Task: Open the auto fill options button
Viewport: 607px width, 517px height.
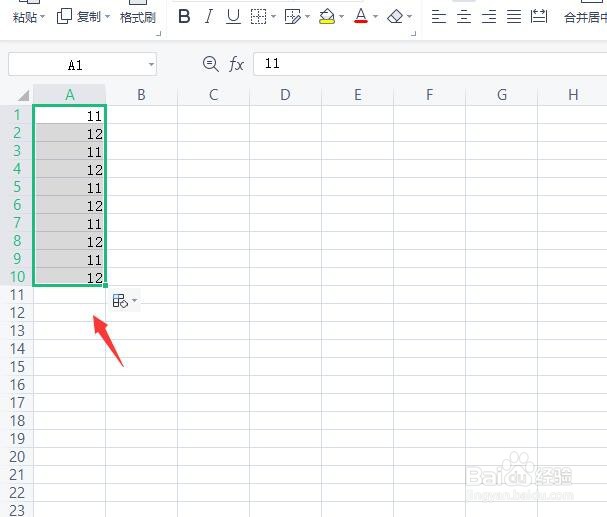Action: click(120, 301)
